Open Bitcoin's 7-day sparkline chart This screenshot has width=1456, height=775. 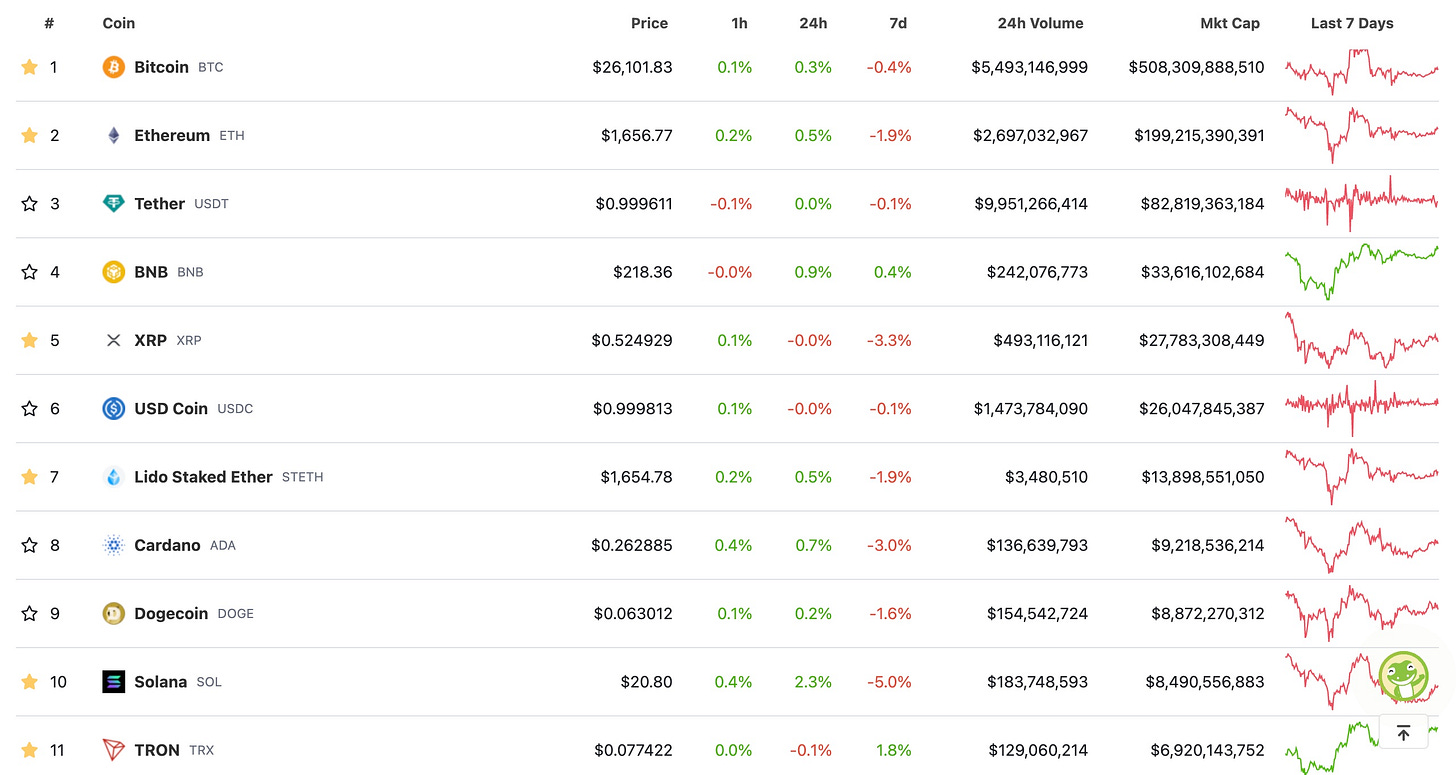1362,71
